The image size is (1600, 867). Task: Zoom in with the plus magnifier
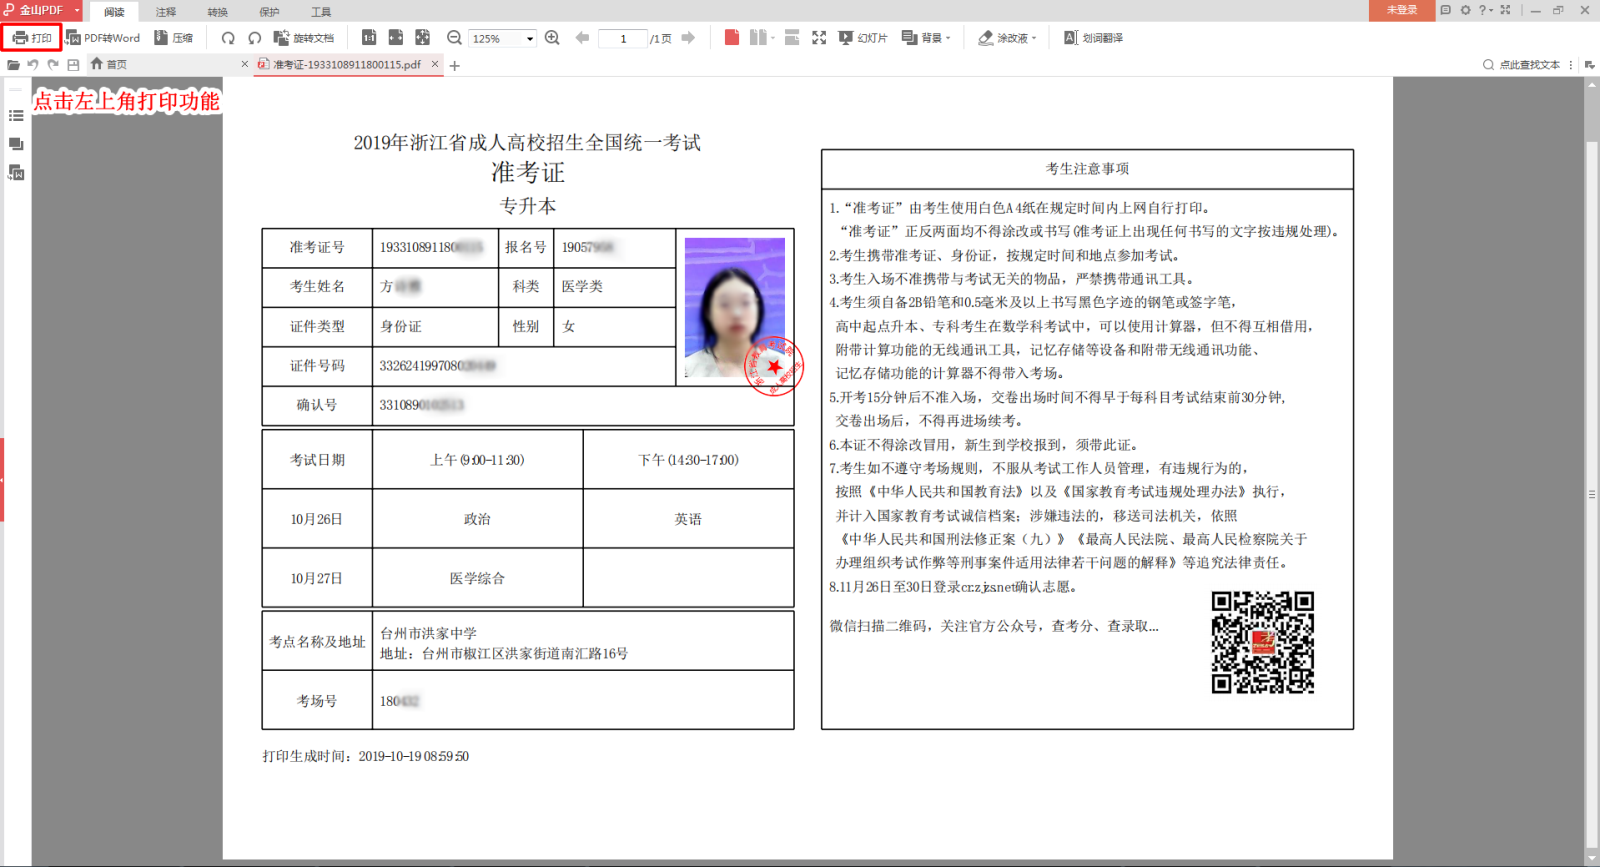click(x=552, y=38)
